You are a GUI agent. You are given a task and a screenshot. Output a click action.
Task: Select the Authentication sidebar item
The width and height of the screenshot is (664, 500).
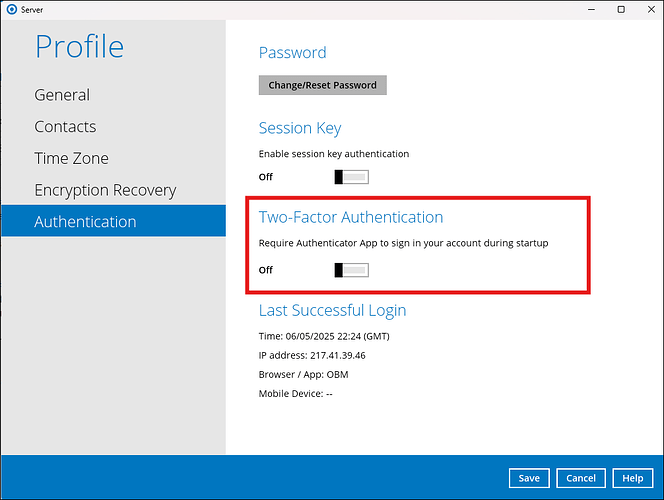(85, 222)
